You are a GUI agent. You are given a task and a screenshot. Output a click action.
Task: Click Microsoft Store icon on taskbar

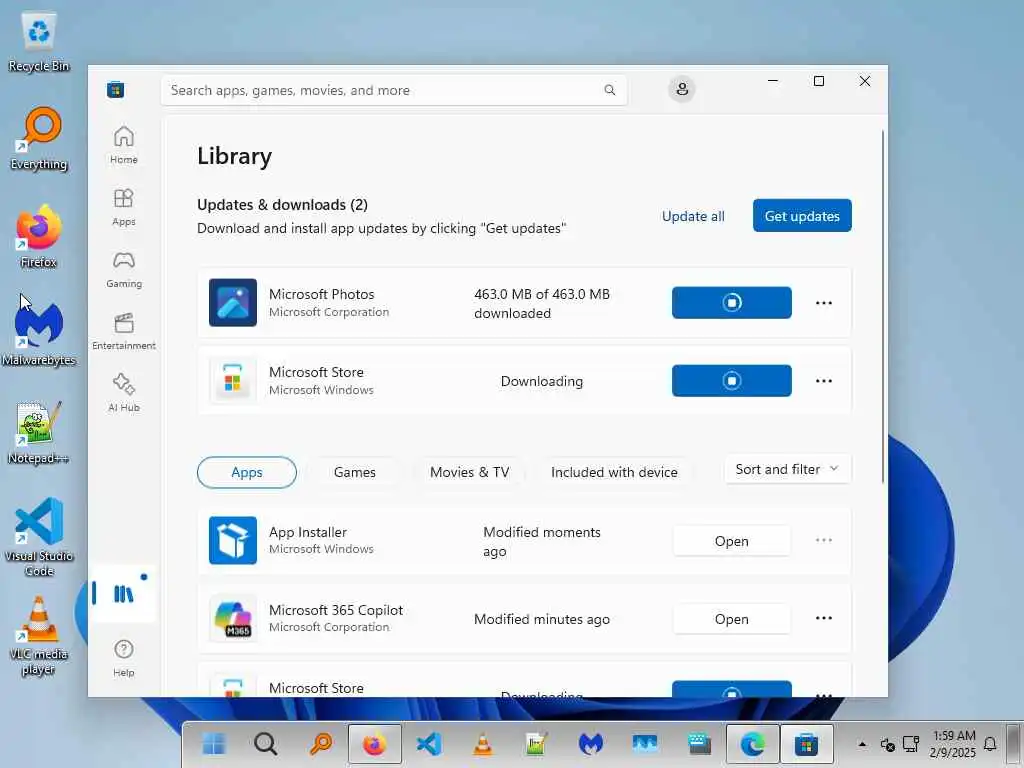tap(807, 743)
